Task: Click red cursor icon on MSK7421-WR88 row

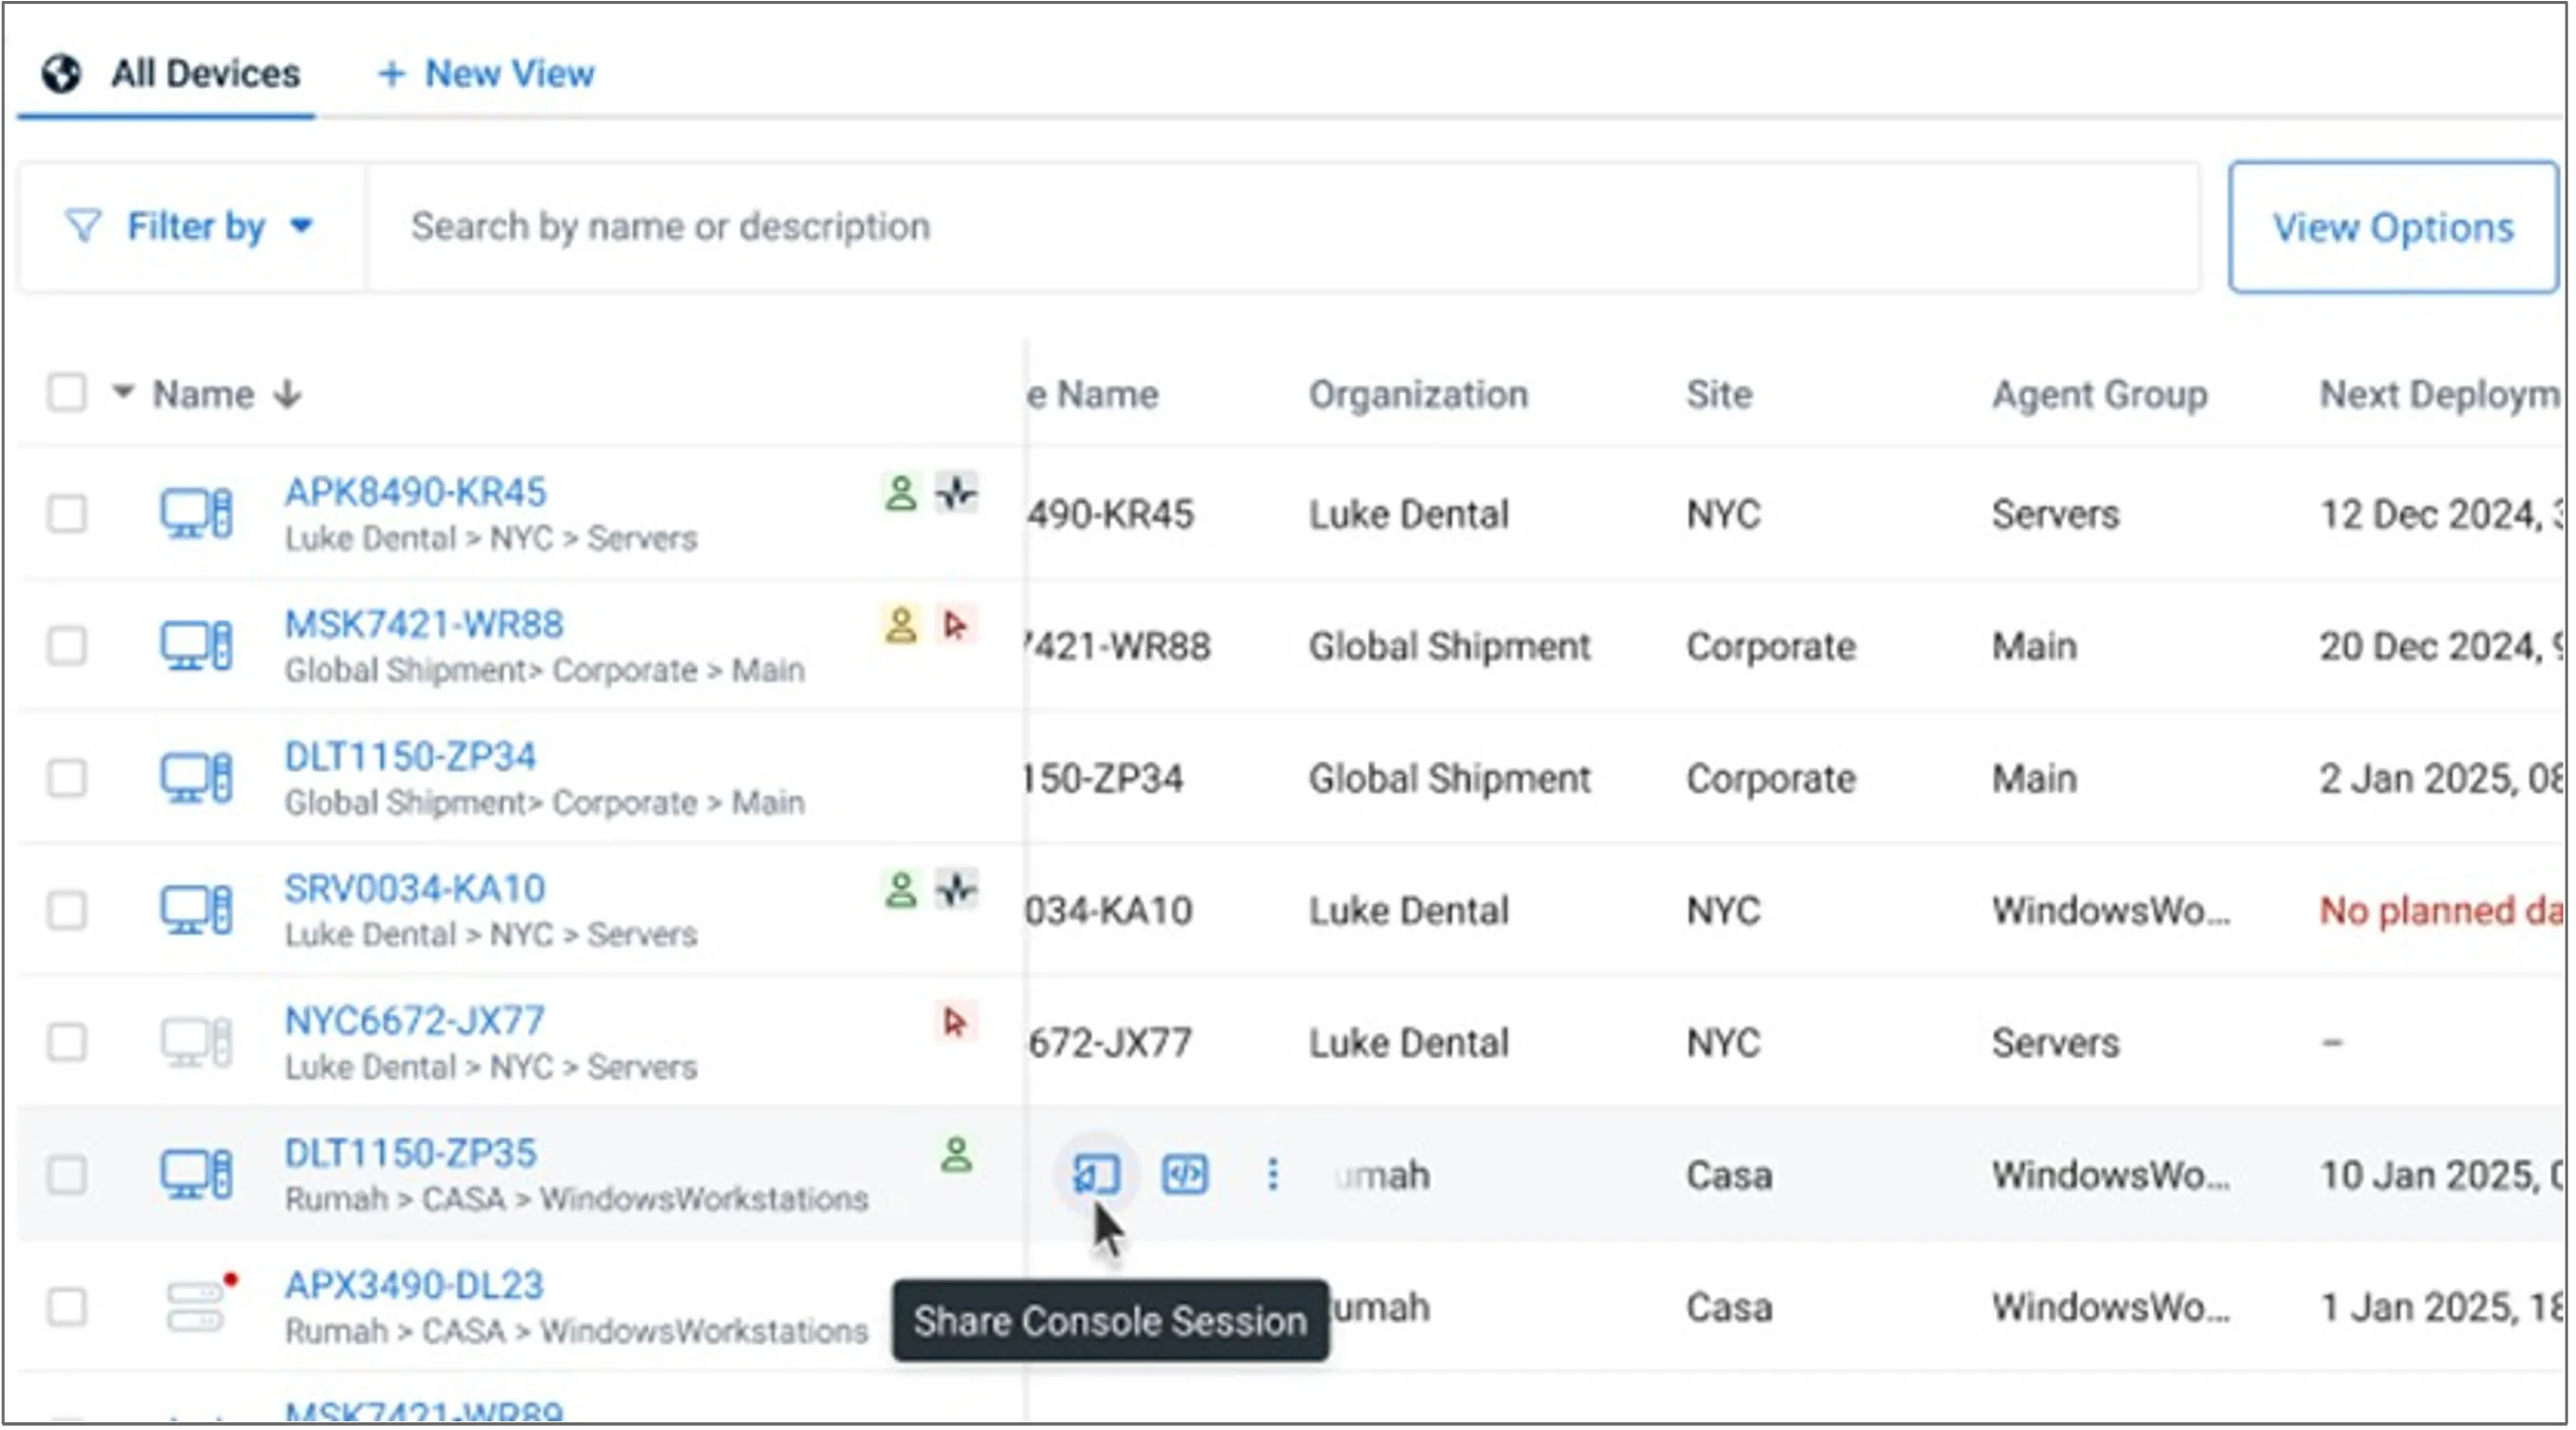Action: click(955, 625)
